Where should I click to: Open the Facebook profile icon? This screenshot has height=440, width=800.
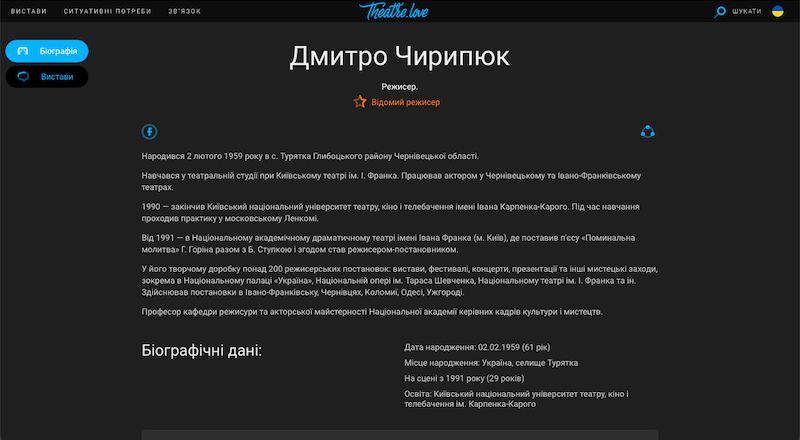(x=149, y=132)
